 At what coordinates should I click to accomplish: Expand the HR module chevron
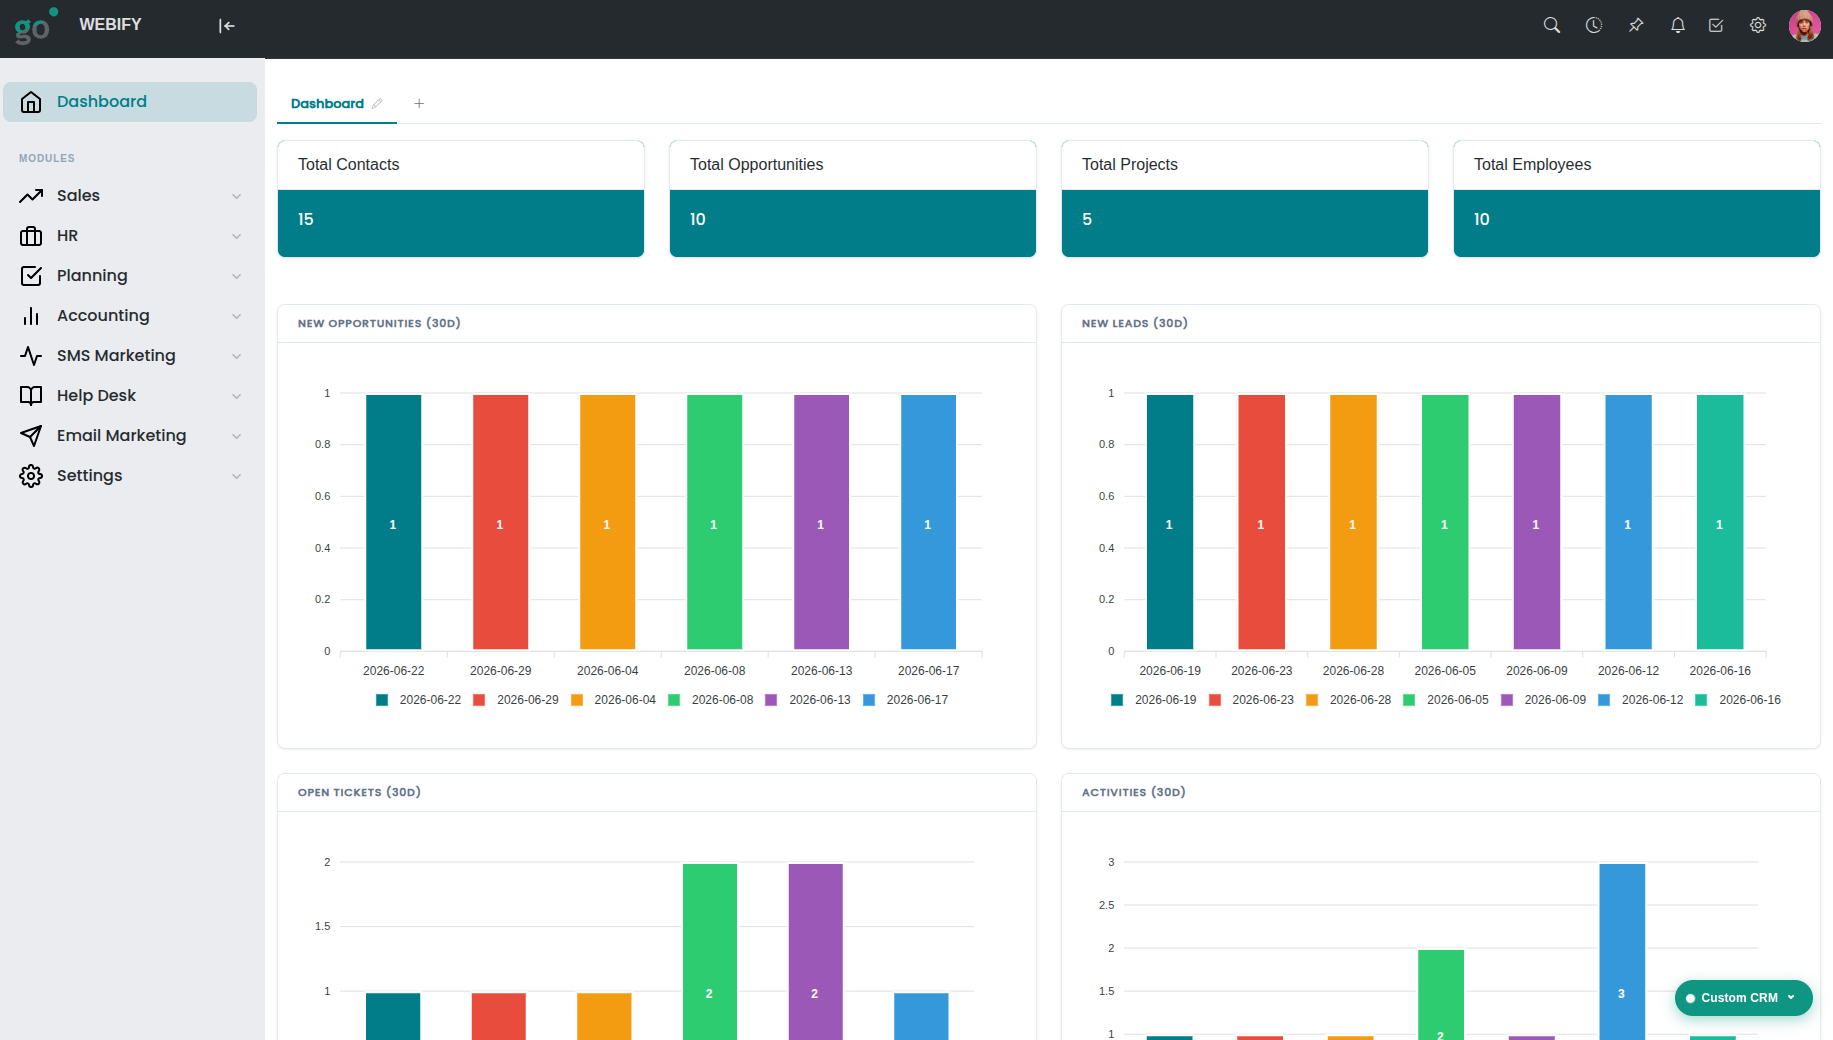pyautogui.click(x=237, y=236)
